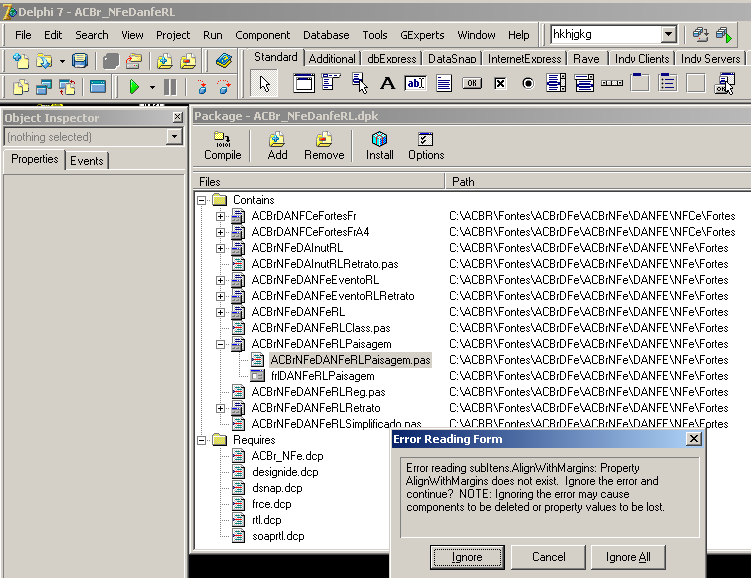
Task: Click the View Unit toolbar icon
Action: point(21,87)
